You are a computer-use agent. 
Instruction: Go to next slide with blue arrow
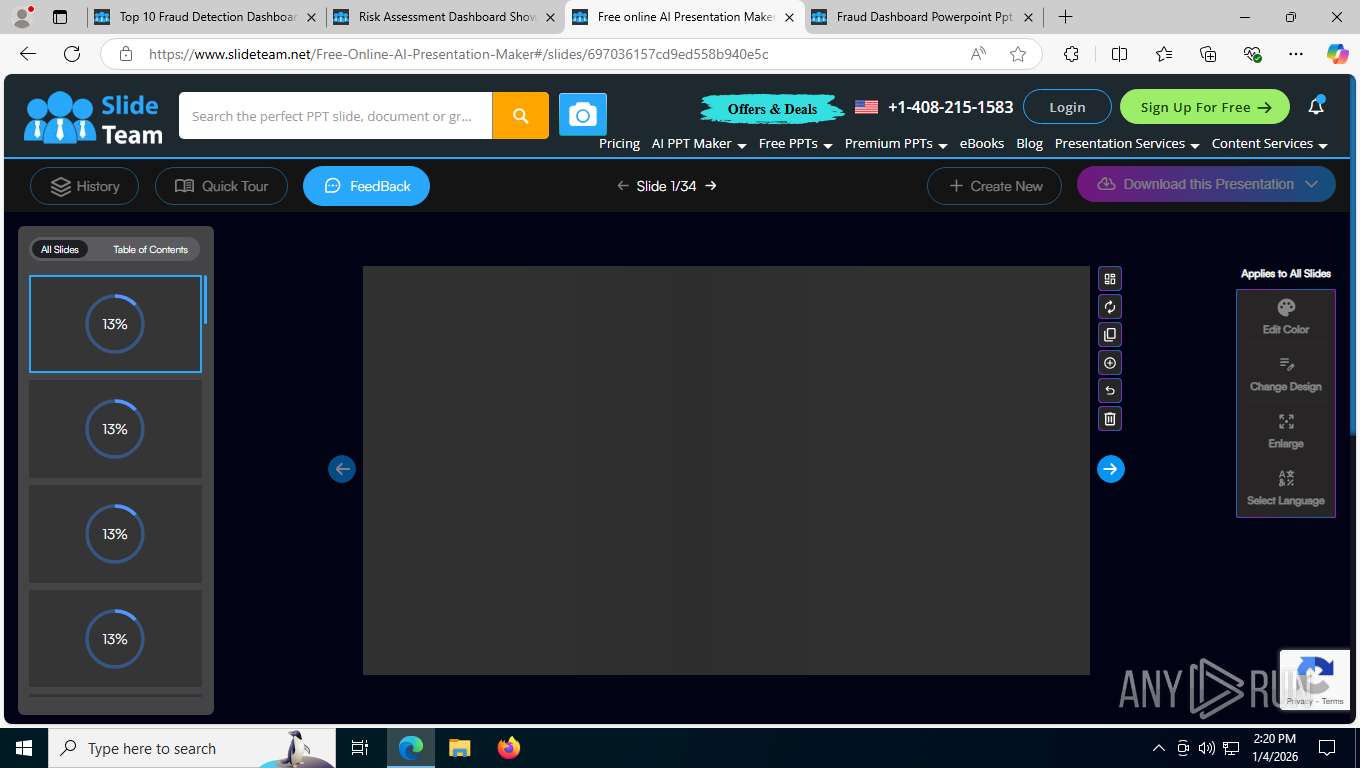pos(1111,469)
